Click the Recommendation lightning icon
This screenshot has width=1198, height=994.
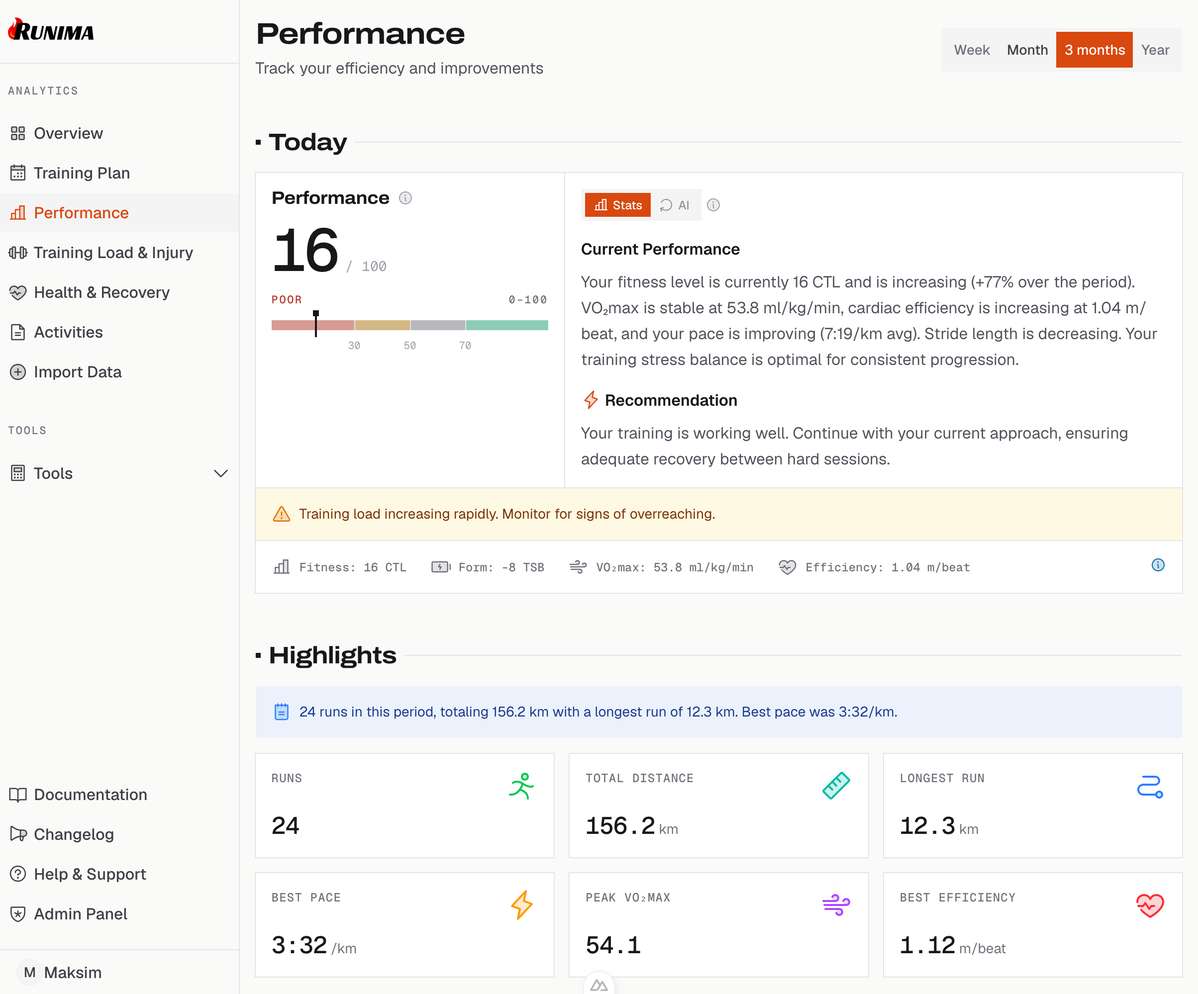pyautogui.click(x=591, y=400)
